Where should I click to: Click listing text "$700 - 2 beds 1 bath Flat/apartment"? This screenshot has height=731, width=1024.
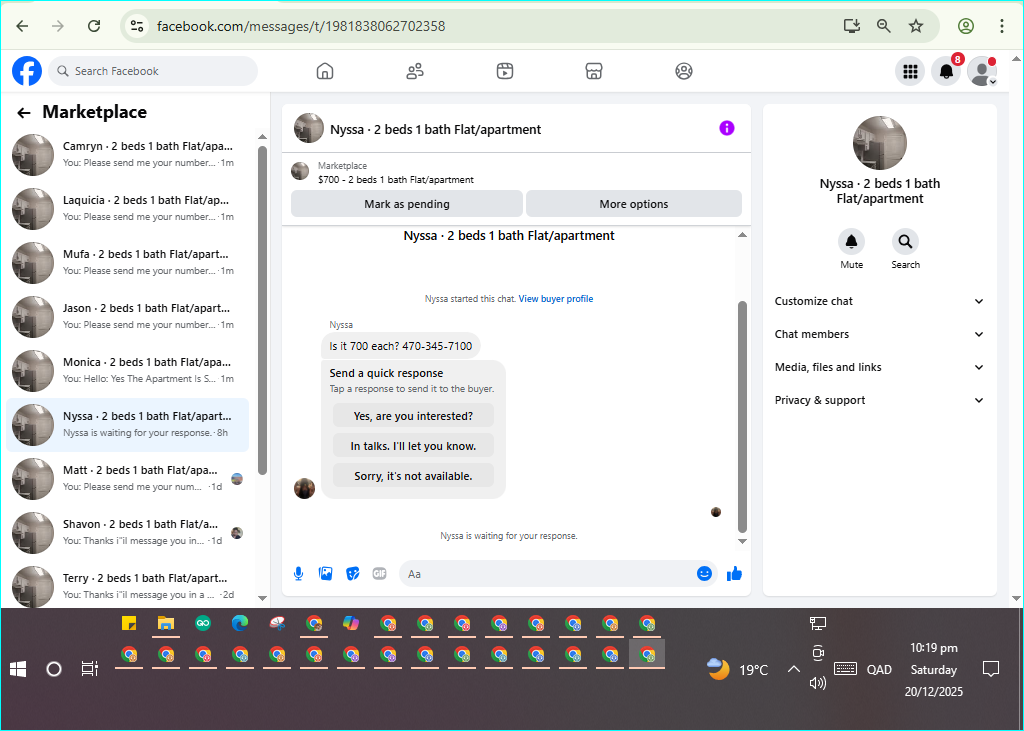pos(396,180)
